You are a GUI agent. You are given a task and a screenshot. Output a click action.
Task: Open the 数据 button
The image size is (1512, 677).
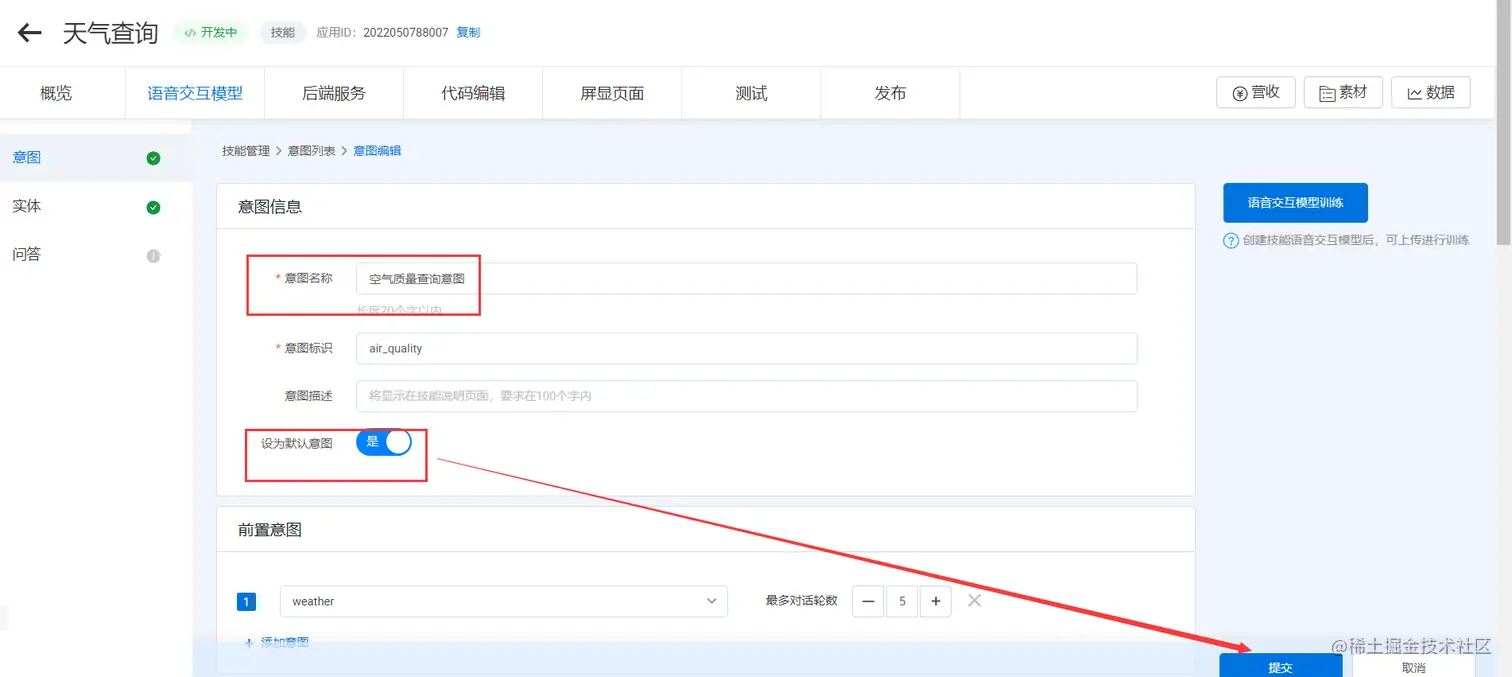(1431, 92)
